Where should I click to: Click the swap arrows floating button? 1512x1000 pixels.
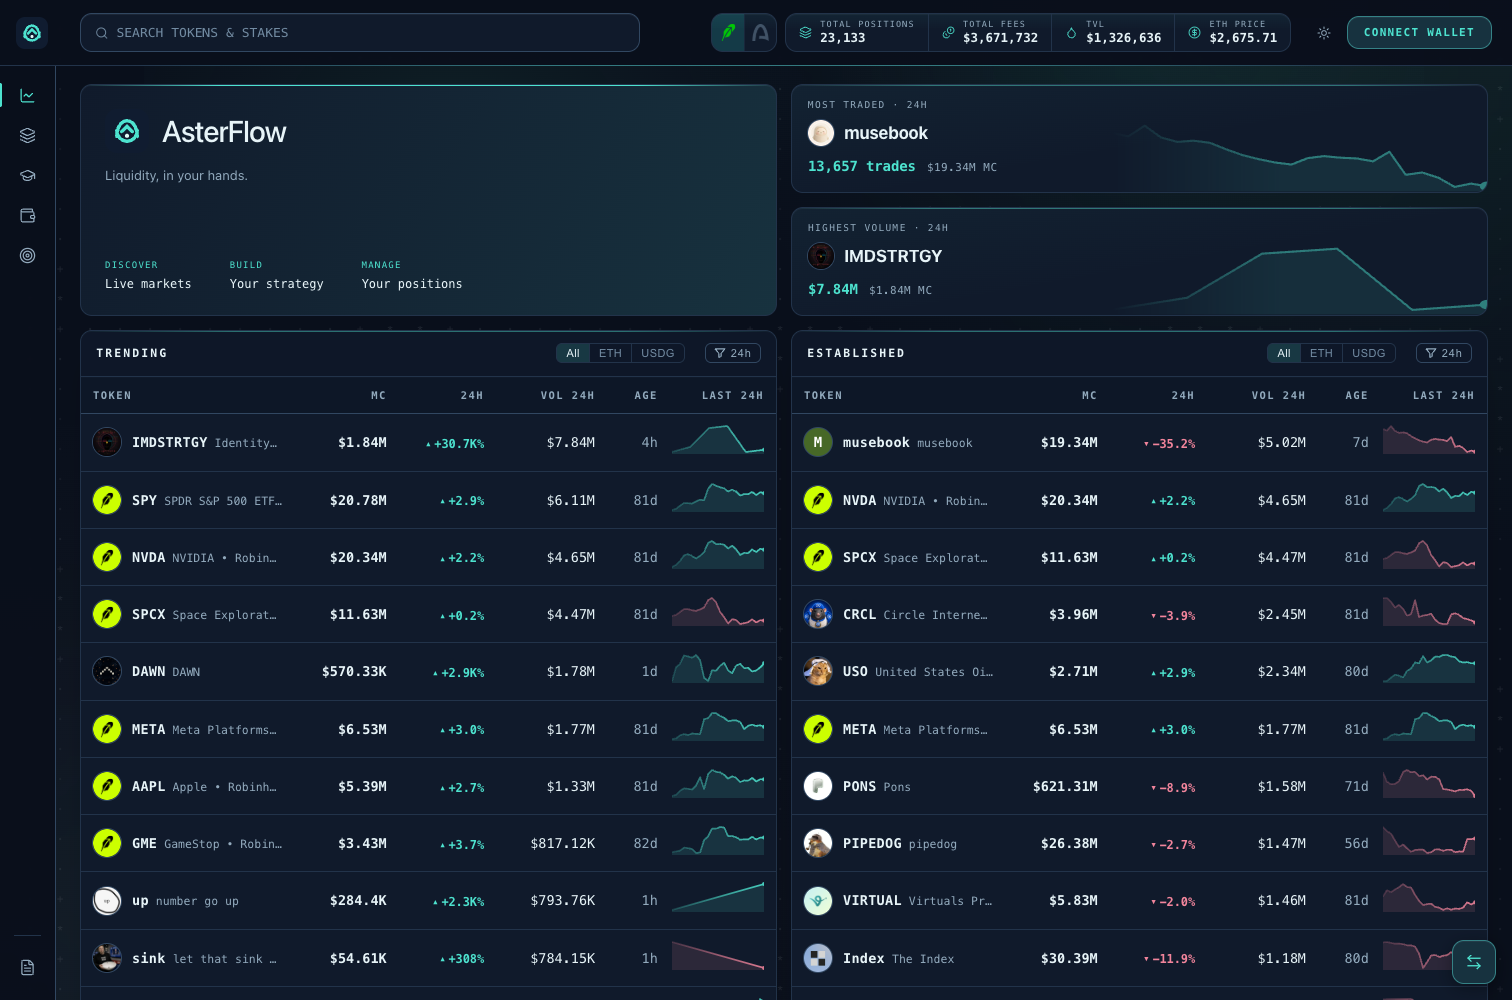tap(1474, 962)
